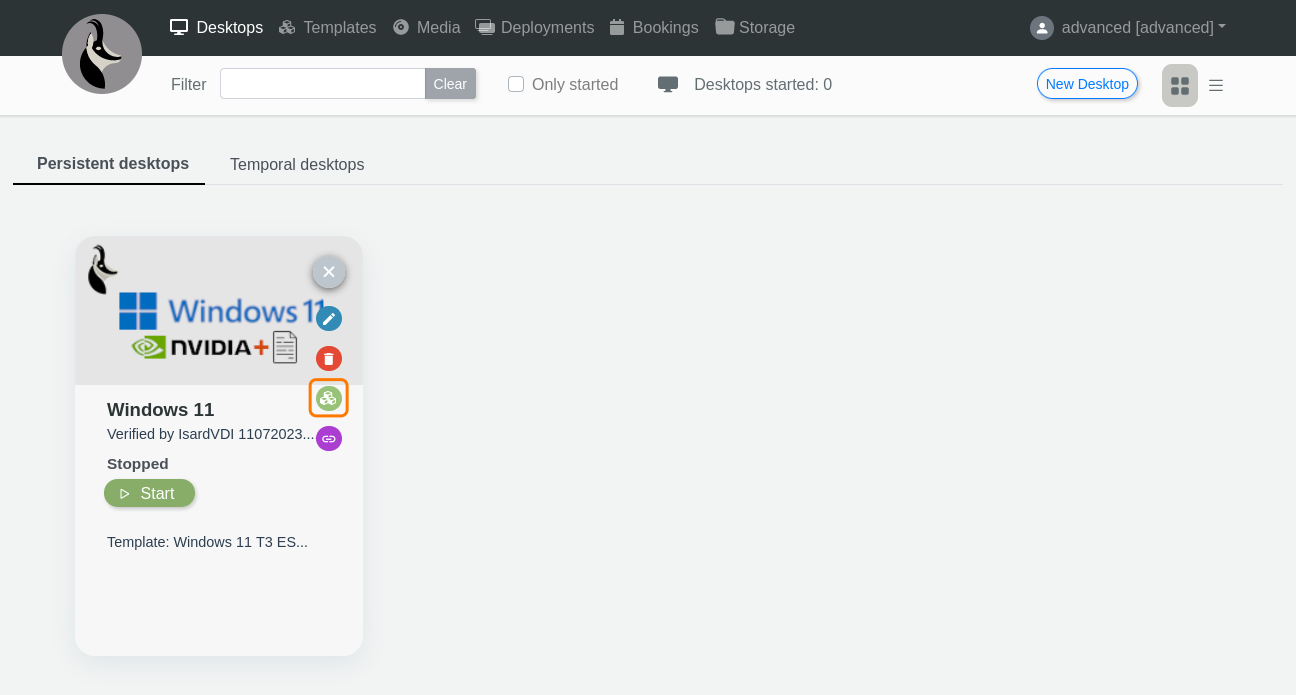
Task: Close the desktop card options with X icon
Action: click(x=329, y=272)
